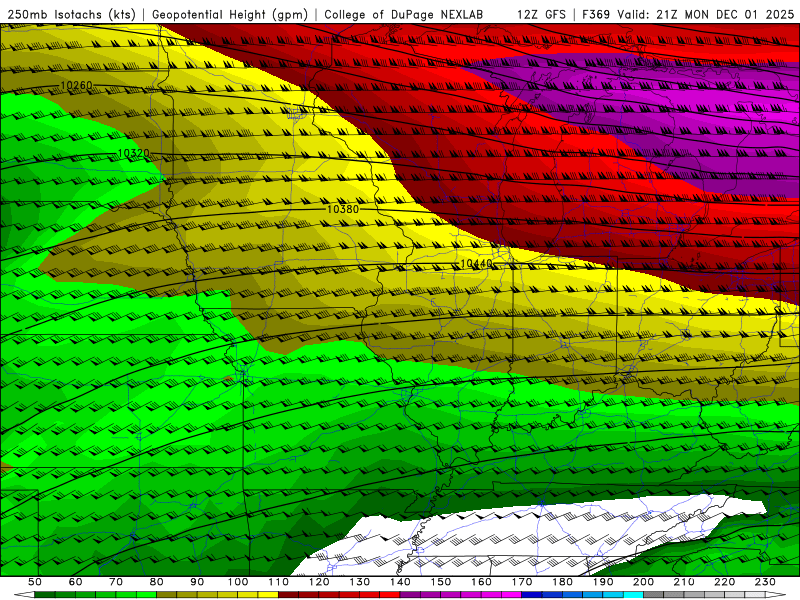800x600 pixels.
Task: Click the 100 value on color scale
Action: click(x=238, y=582)
